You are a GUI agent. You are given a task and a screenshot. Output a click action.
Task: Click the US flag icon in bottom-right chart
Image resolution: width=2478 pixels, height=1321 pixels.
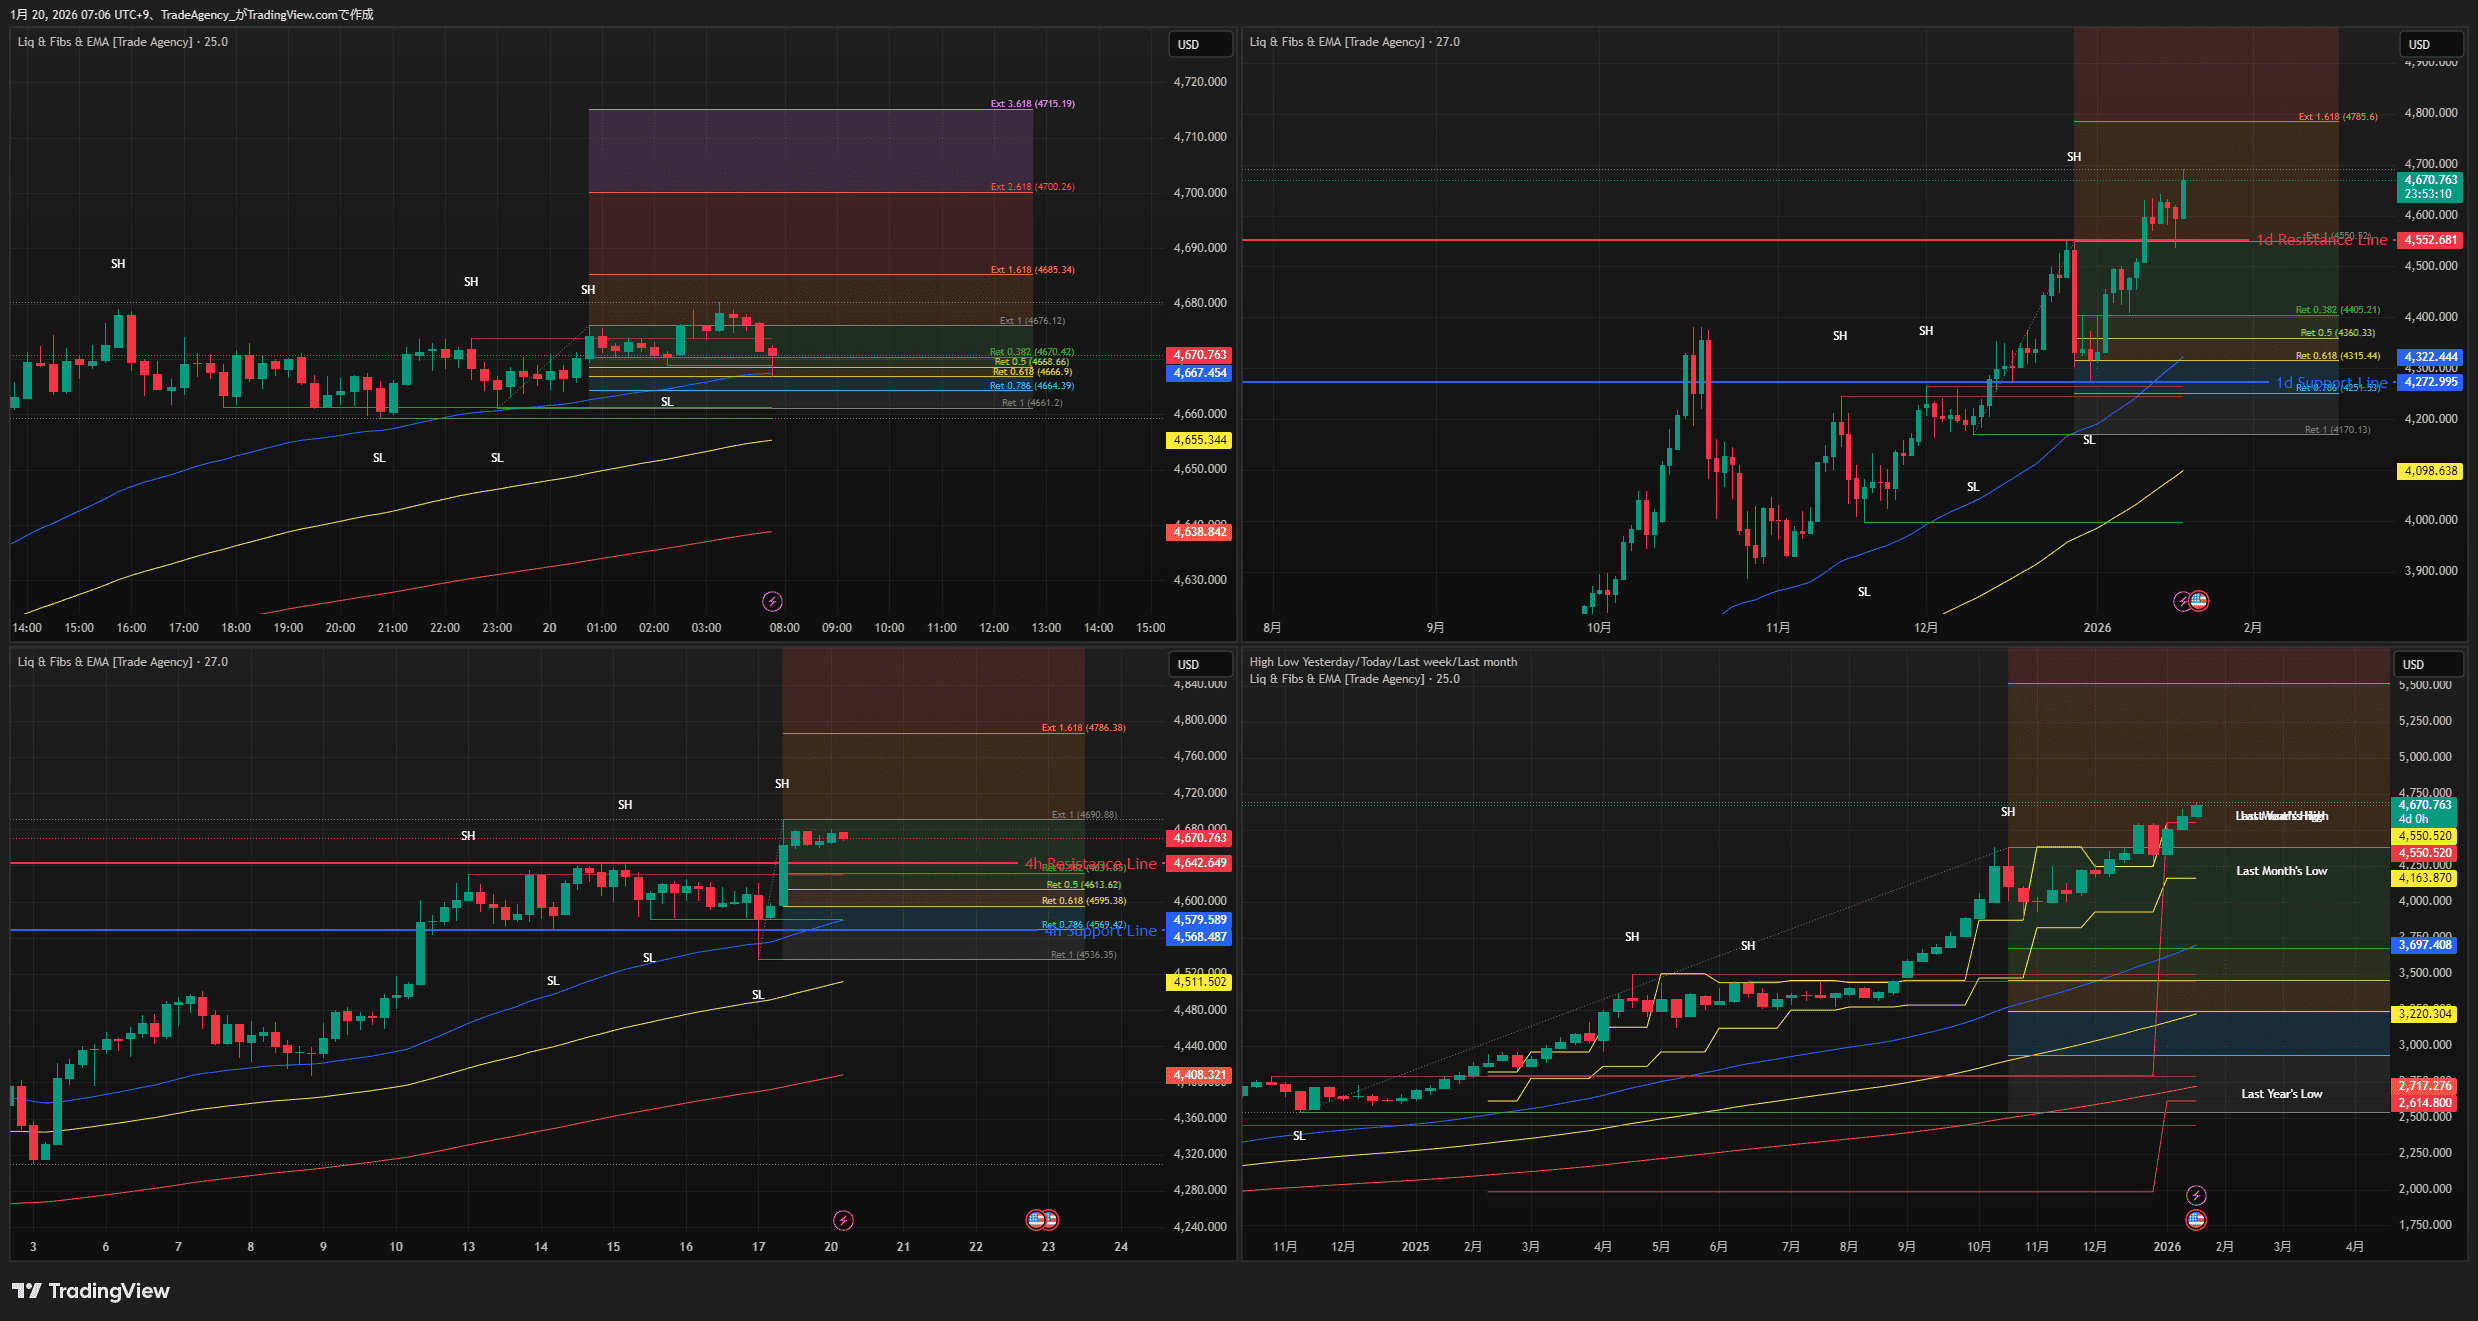click(2196, 1219)
